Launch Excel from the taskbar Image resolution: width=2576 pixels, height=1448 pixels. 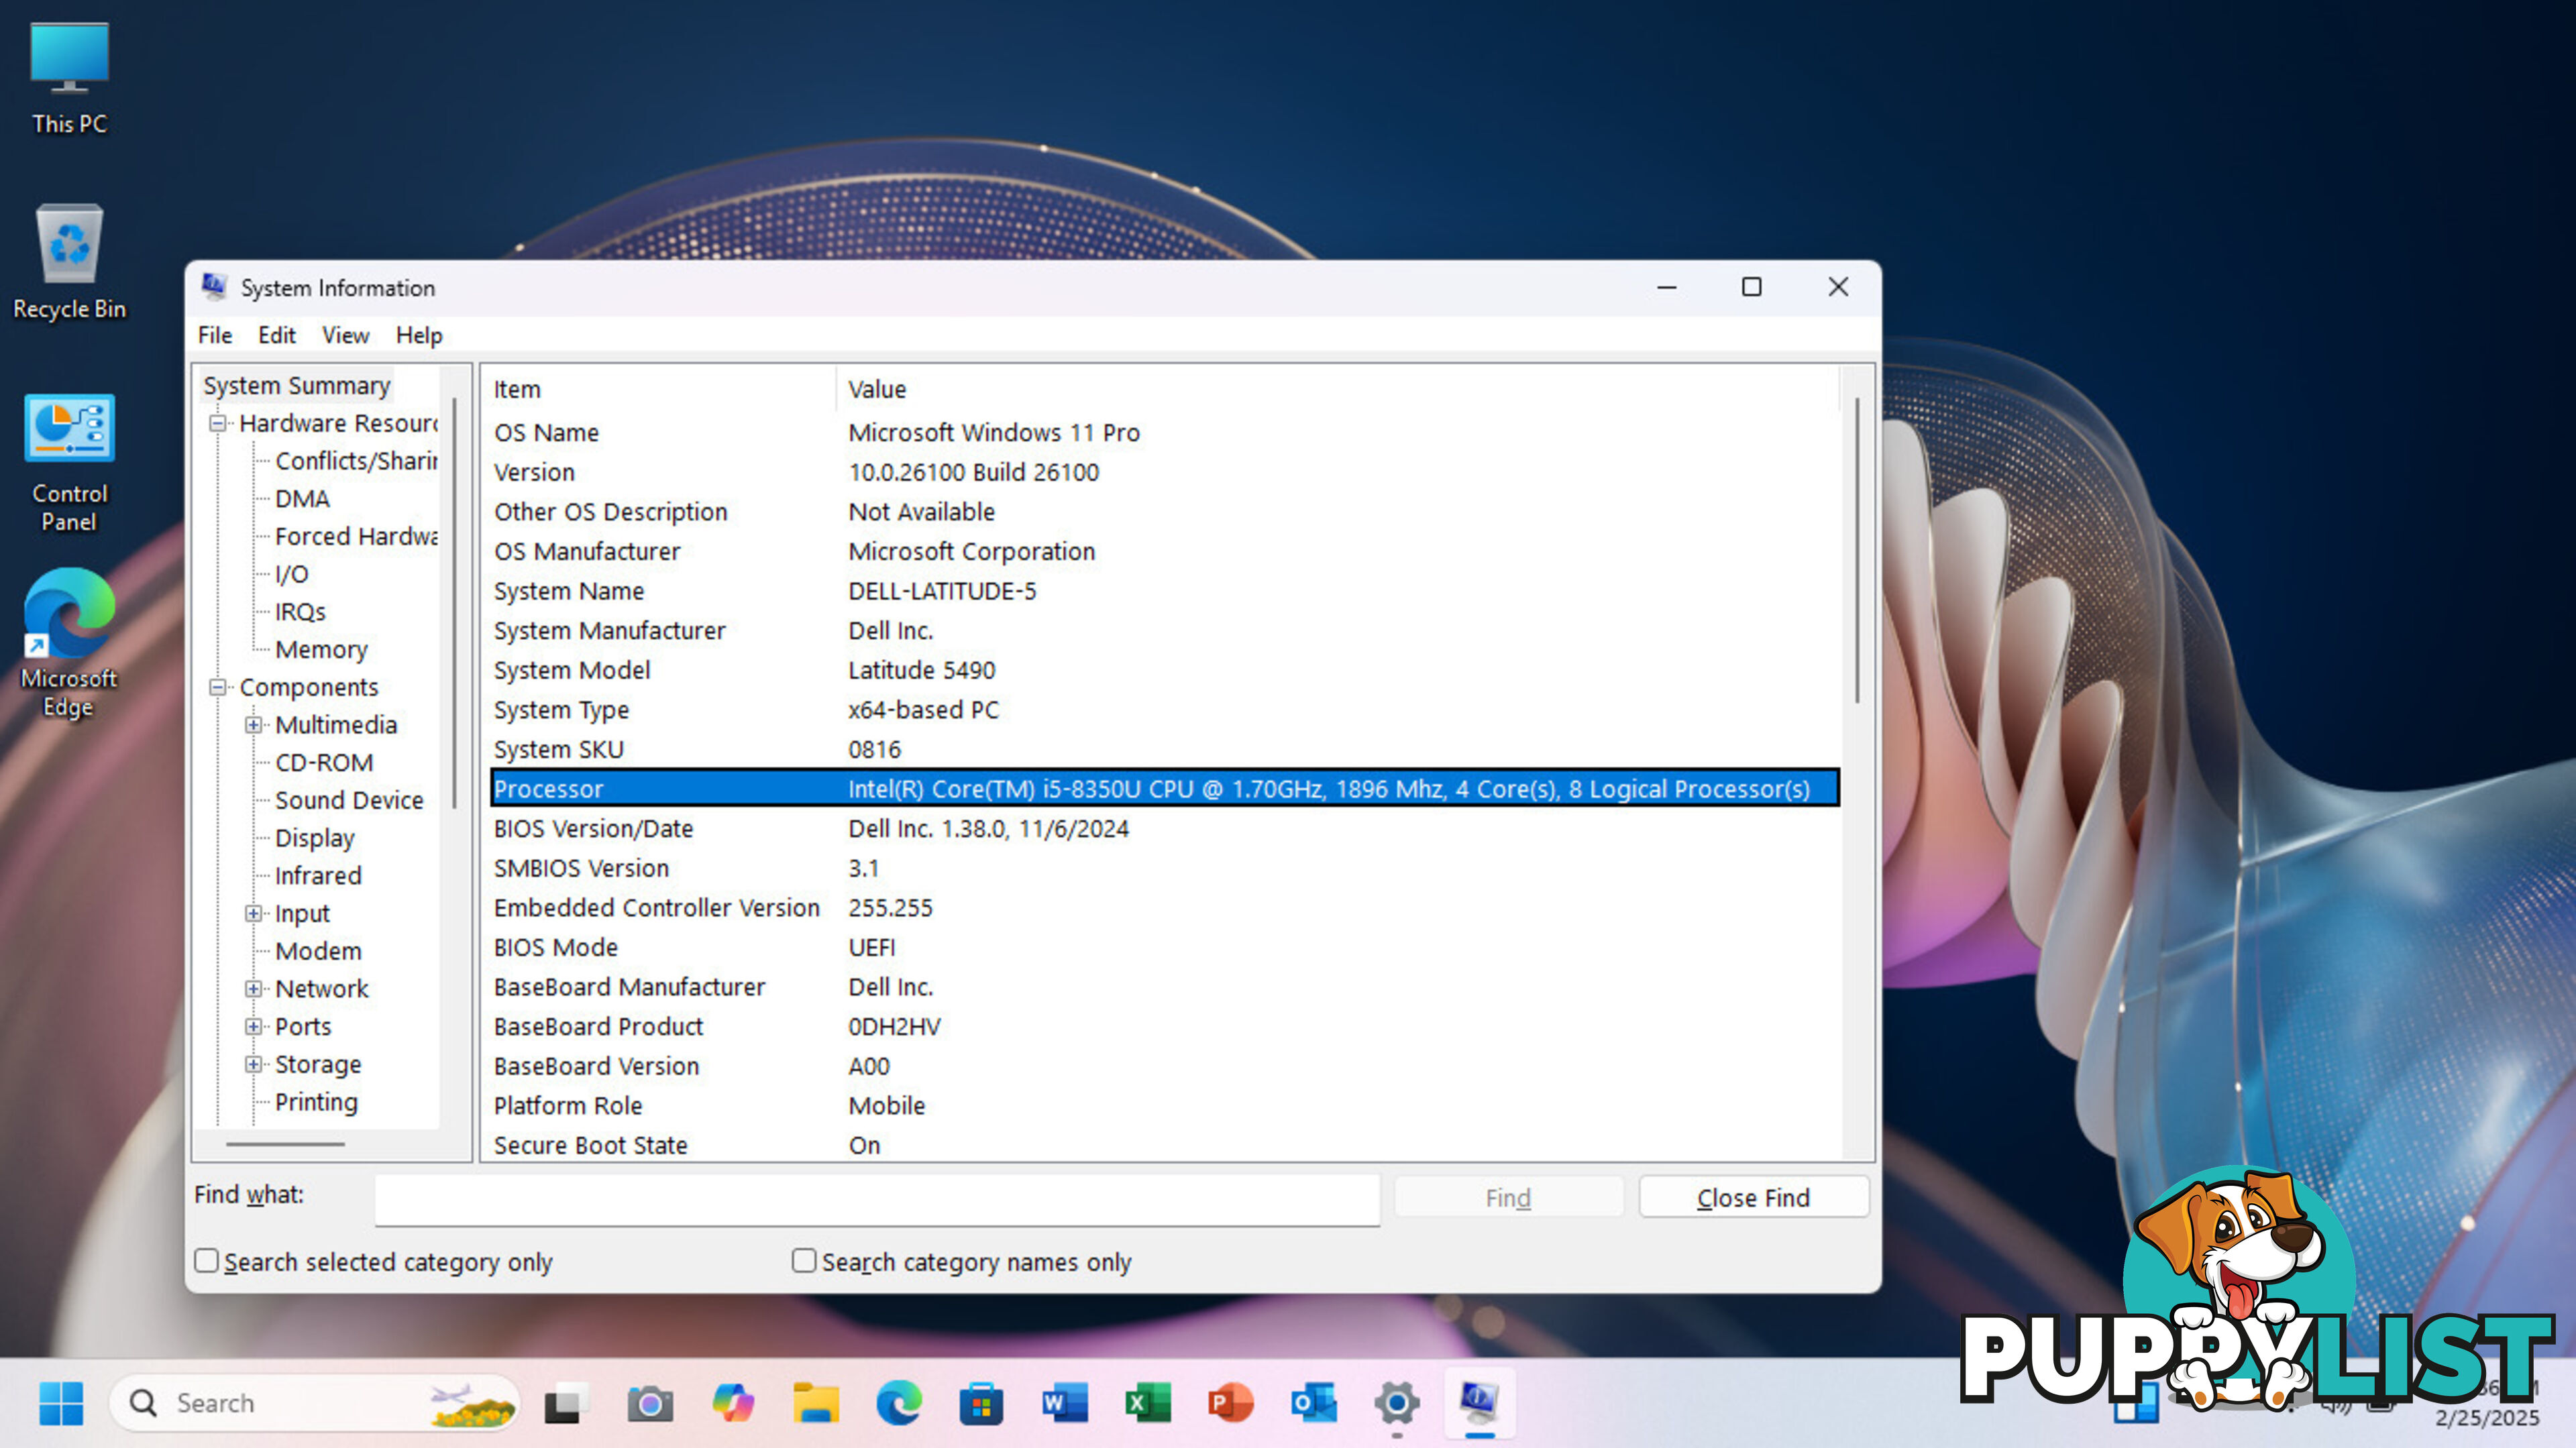pyautogui.click(x=1148, y=1402)
